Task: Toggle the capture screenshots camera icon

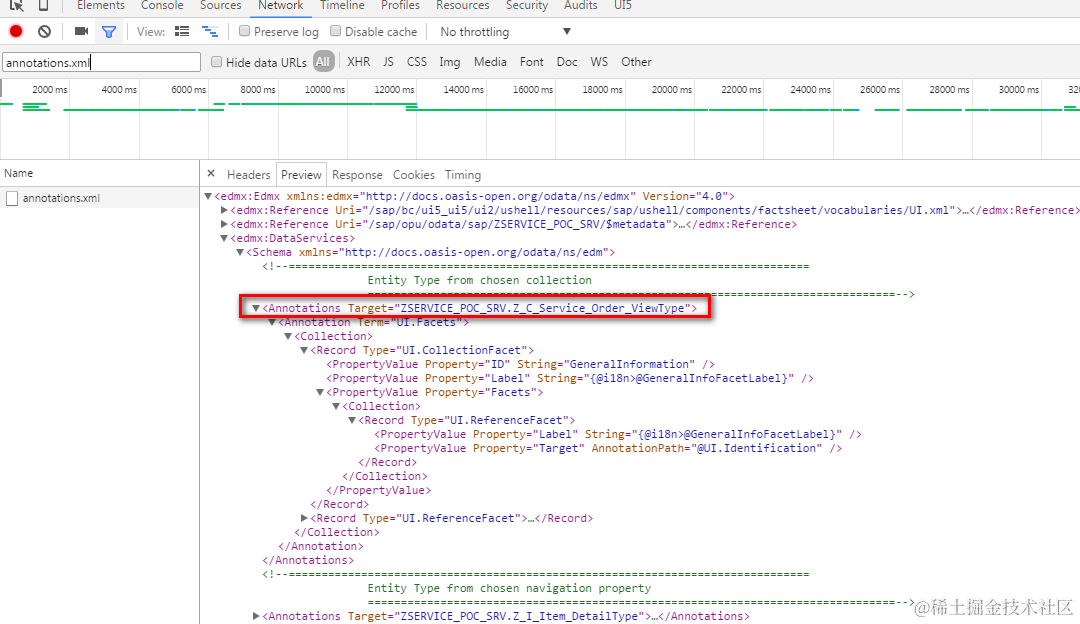Action: [81, 32]
